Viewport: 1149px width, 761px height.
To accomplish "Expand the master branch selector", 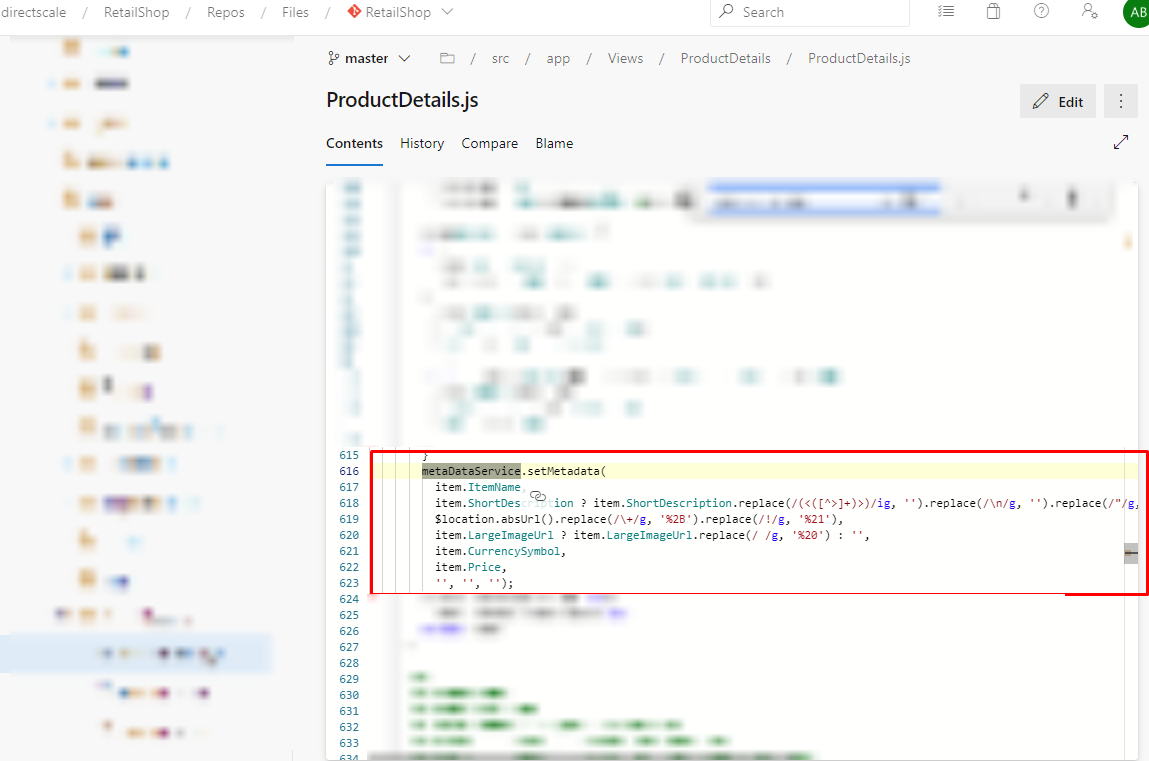I will (369, 58).
